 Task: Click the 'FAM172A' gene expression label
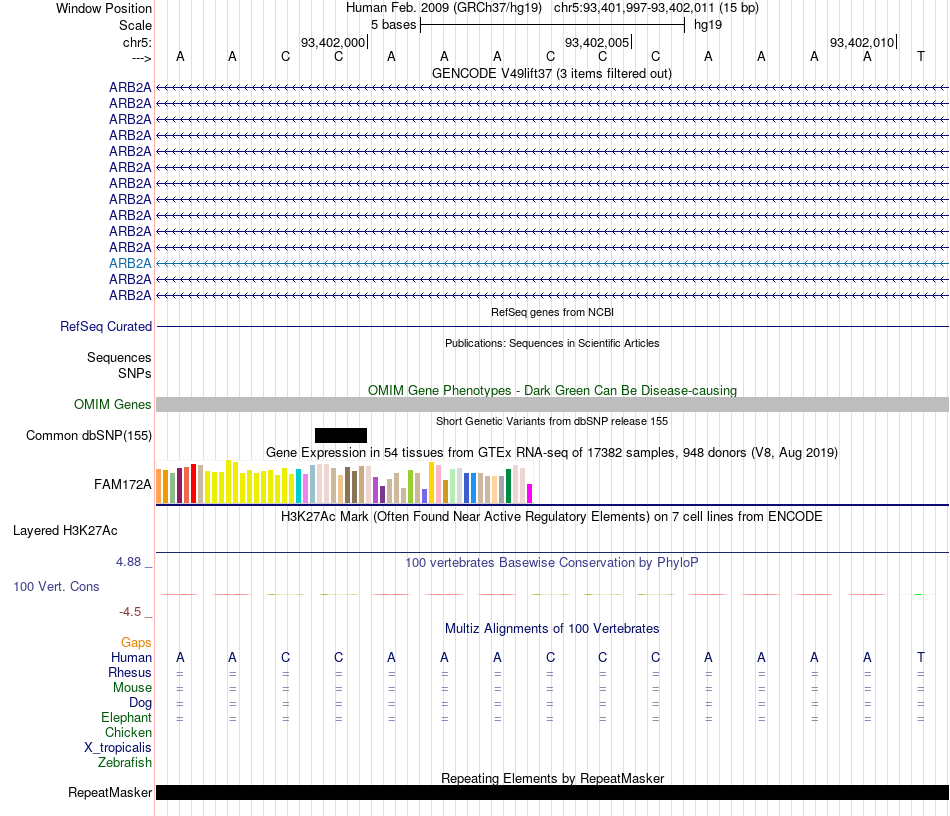pyautogui.click(x=122, y=484)
